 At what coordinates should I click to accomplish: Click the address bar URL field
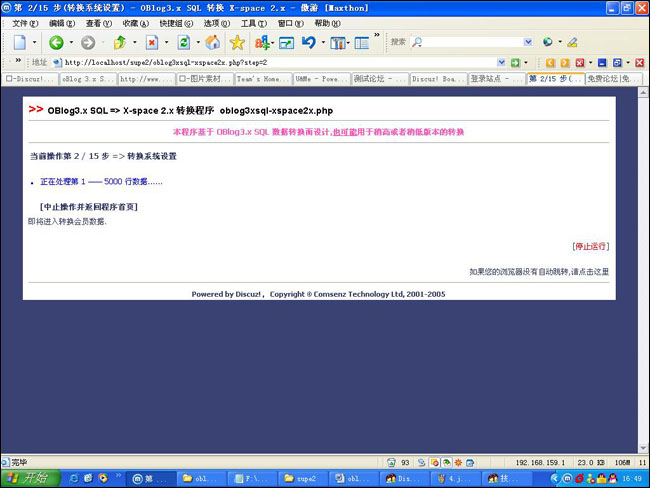(280, 63)
